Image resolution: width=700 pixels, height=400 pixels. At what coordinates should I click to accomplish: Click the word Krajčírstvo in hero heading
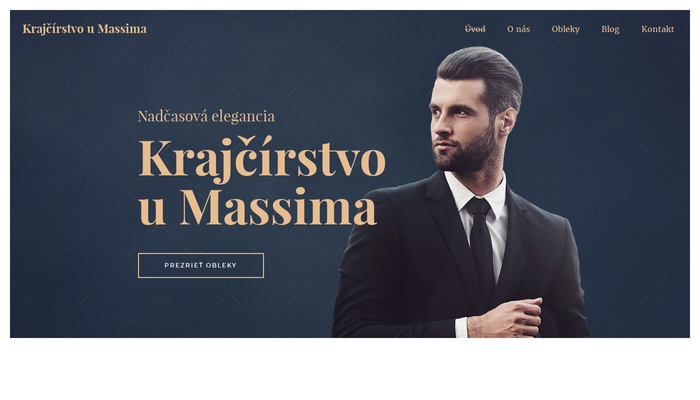tap(262, 159)
